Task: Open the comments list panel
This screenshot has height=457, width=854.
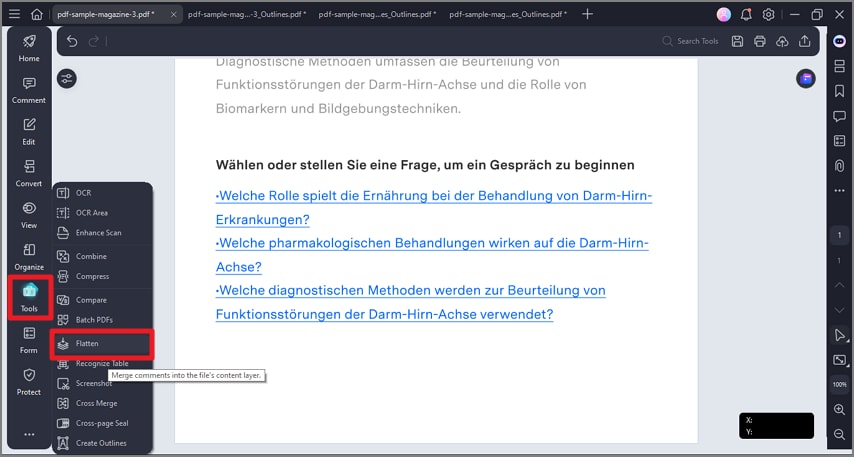Action: (839, 116)
